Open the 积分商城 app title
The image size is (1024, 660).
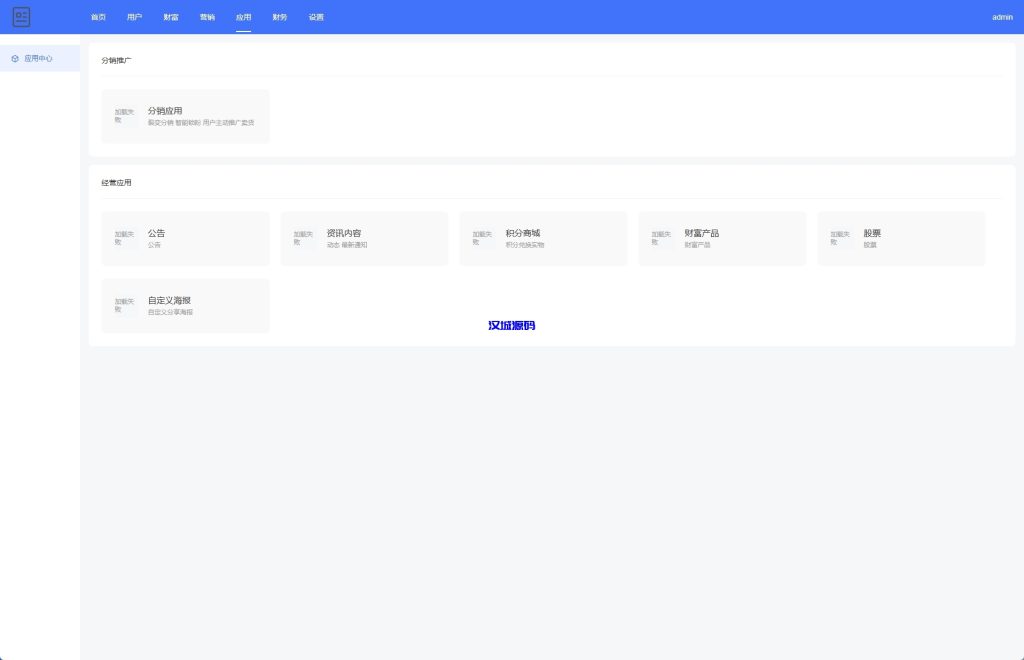coord(523,233)
